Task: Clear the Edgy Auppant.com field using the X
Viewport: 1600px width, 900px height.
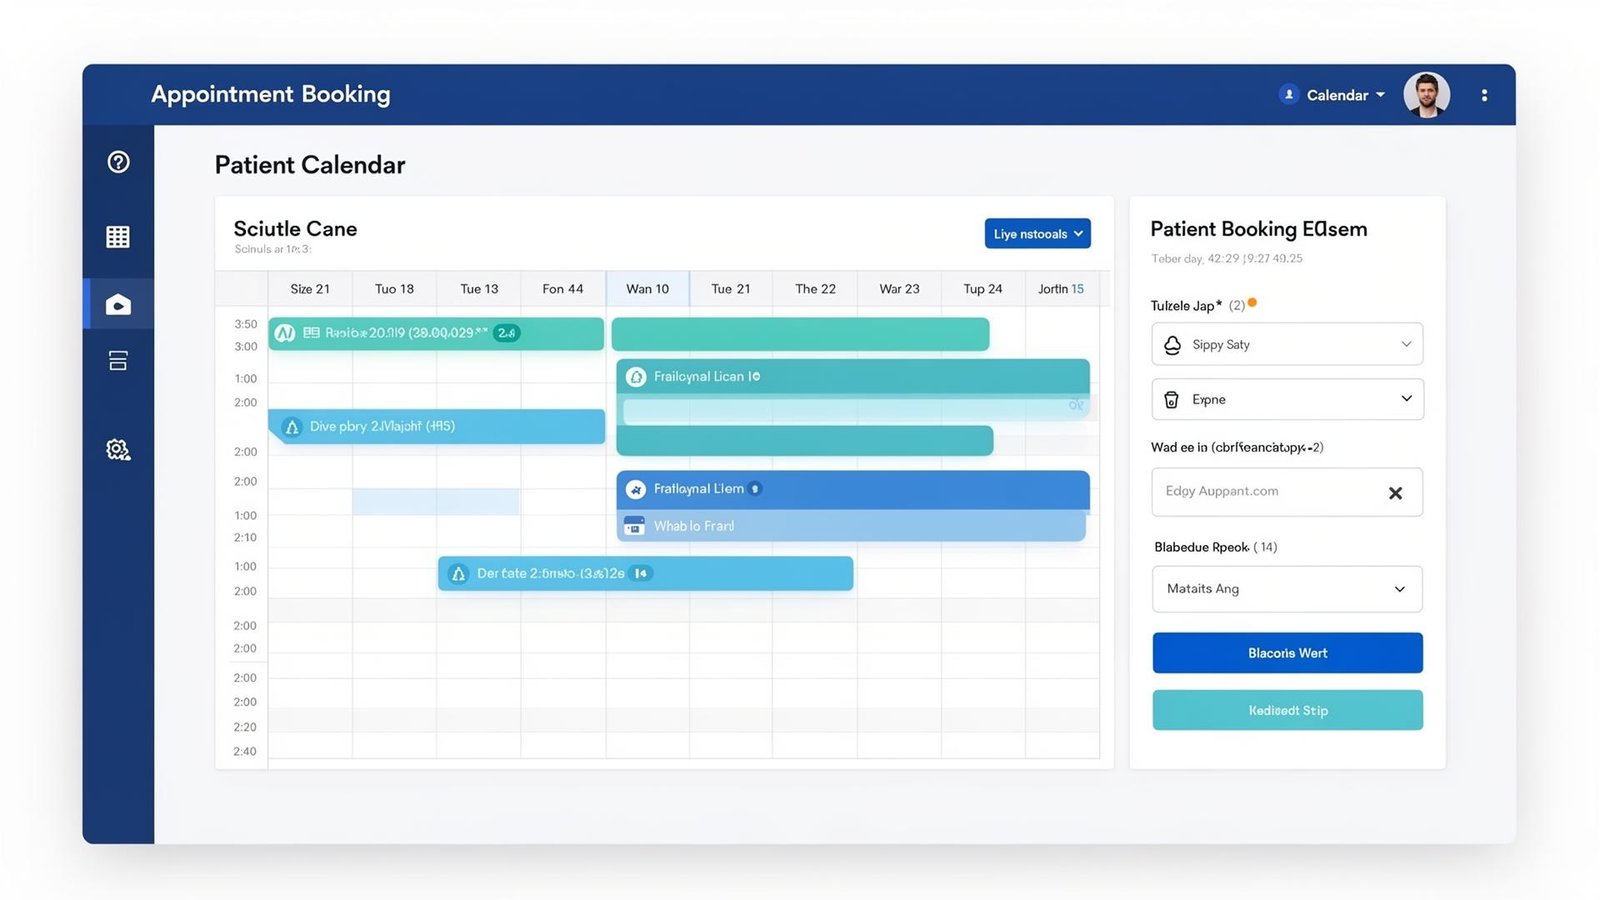Action: click(x=1395, y=492)
